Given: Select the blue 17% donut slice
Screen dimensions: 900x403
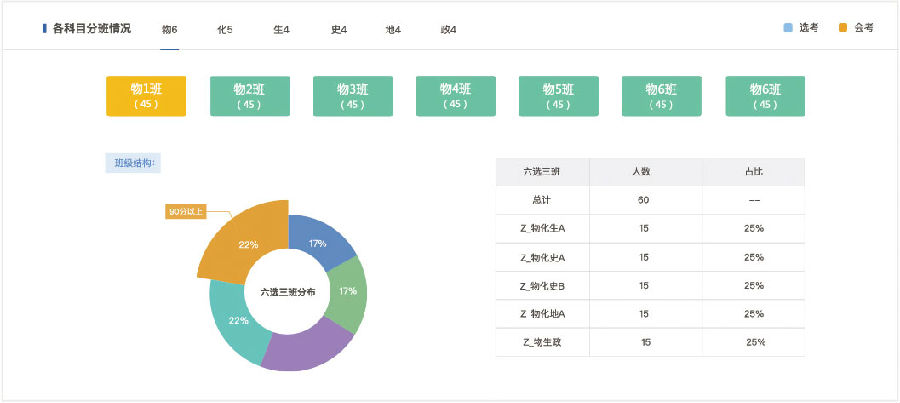Looking at the screenshot, I should click(319, 240).
